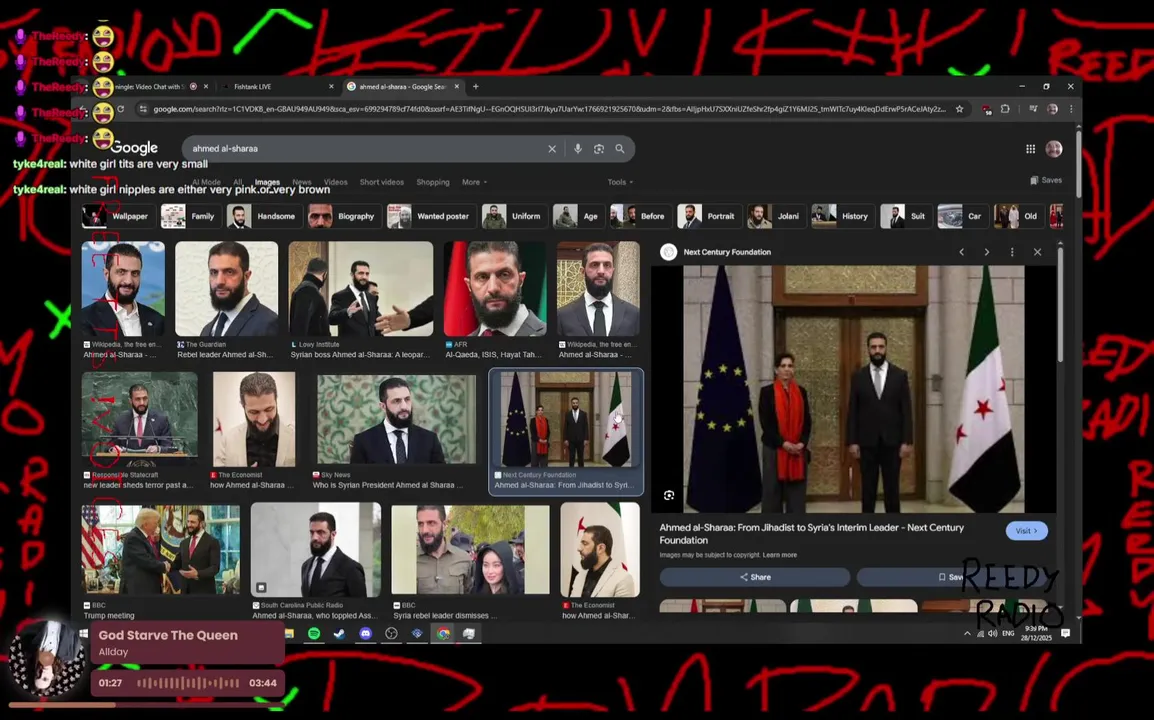Switch to the All results tab
This screenshot has width=1154, height=720.
(238, 182)
